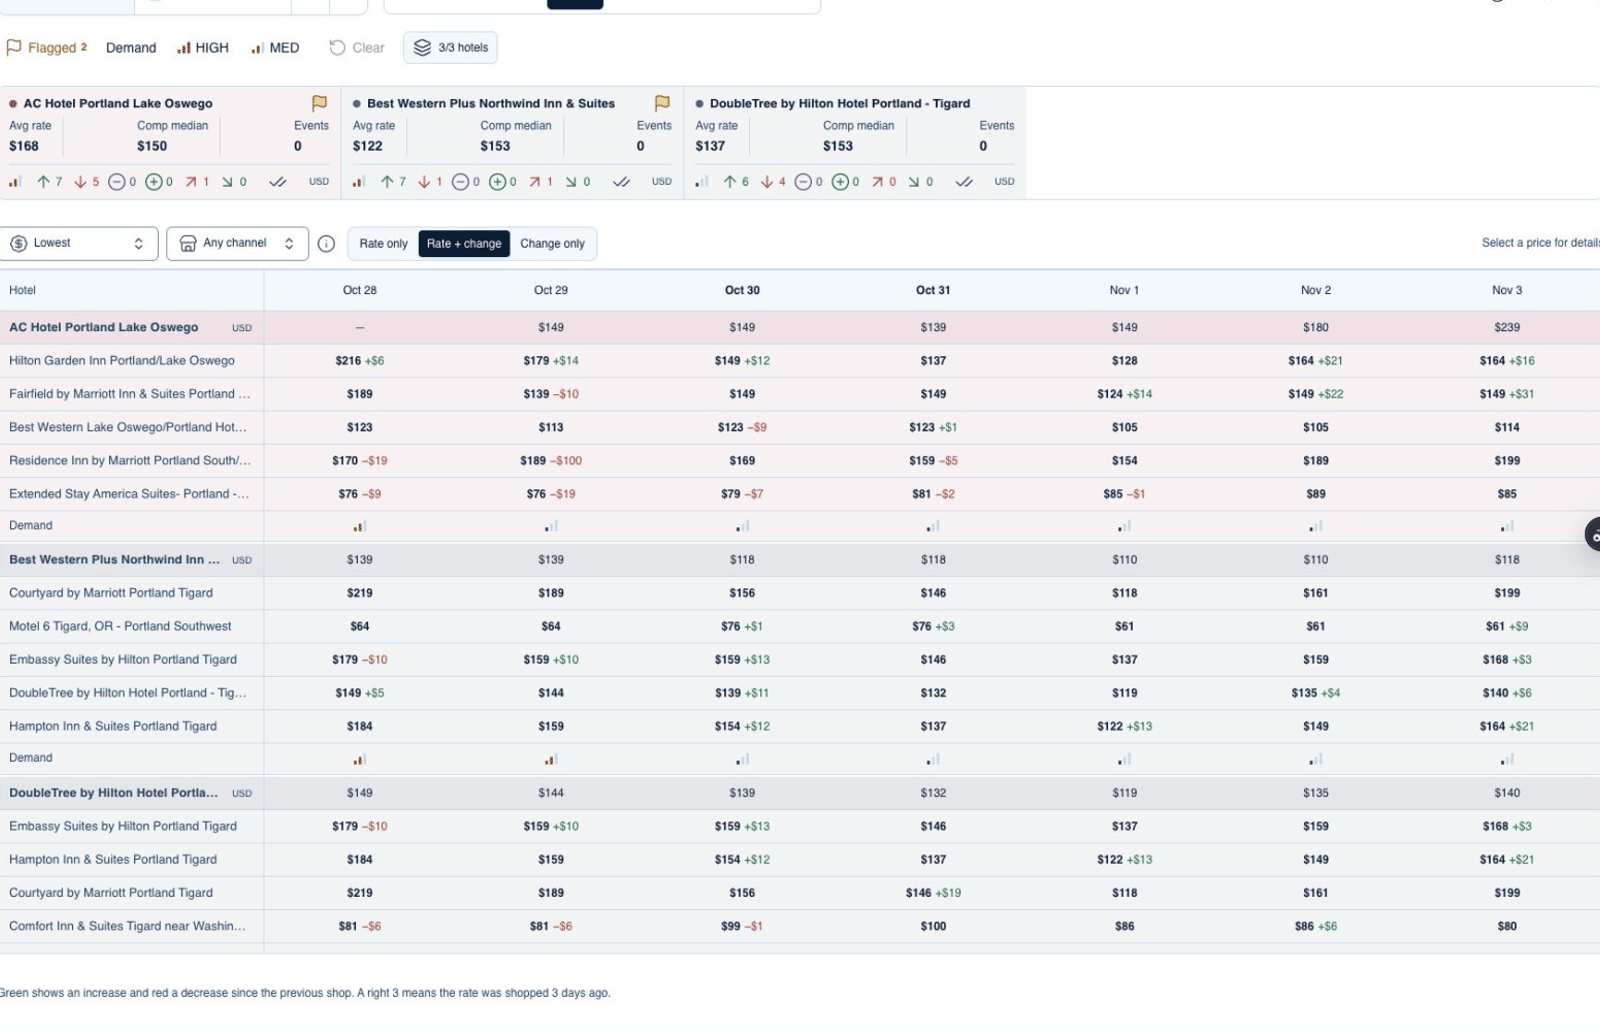Click Hilton Garden Inn Oct 28 rate $216

point(360,361)
